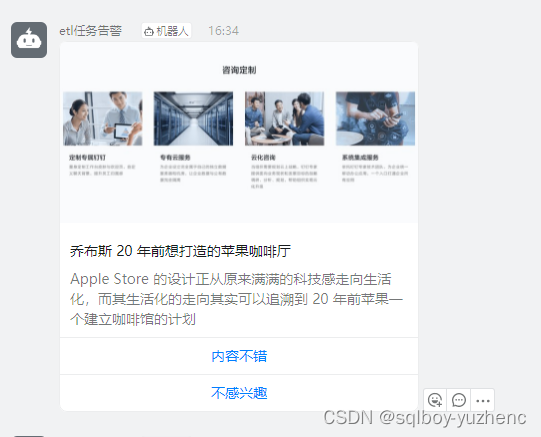Click the 16:34 message timestamp
This screenshot has width=541, height=437.
(223, 31)
